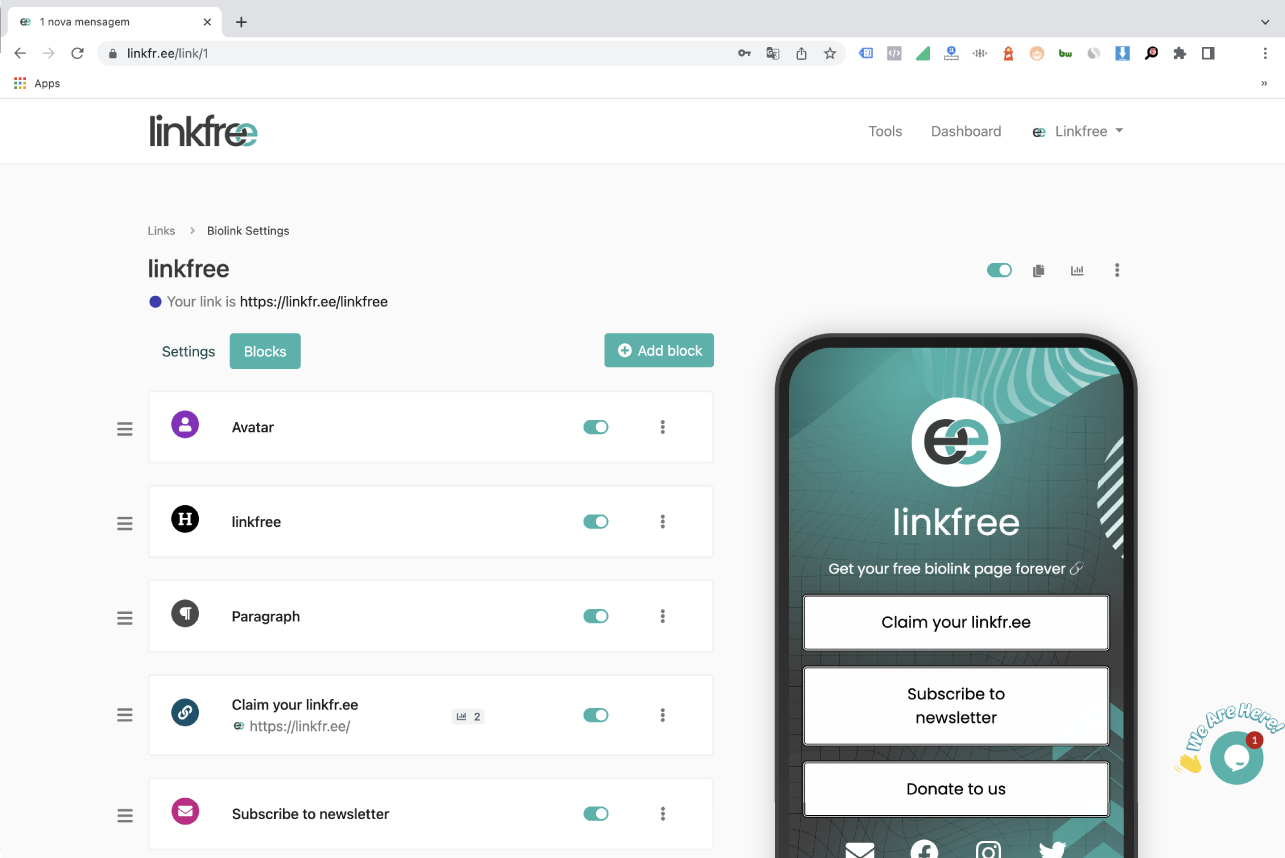Open the 'bw' extension icon

tap(1066, 54)
